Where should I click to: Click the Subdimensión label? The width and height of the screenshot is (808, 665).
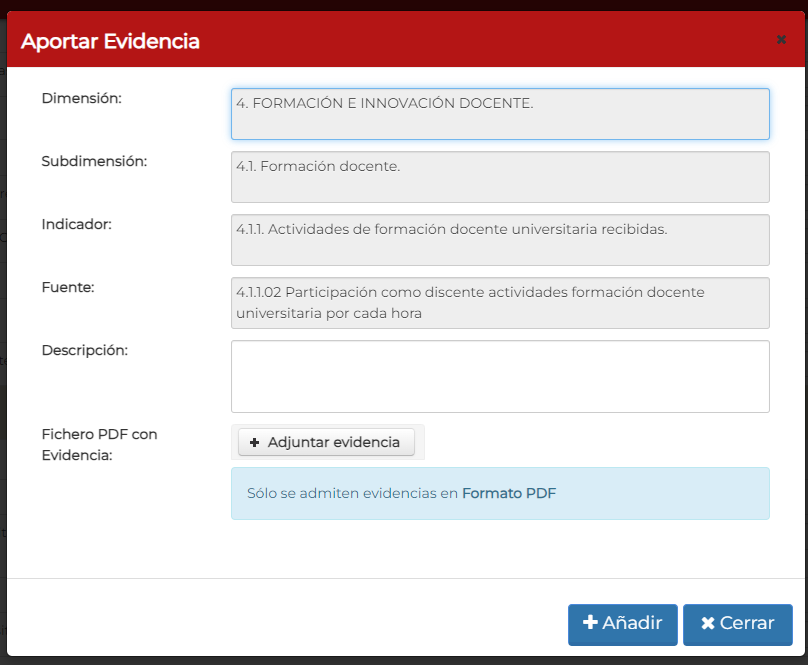[94, 161]
